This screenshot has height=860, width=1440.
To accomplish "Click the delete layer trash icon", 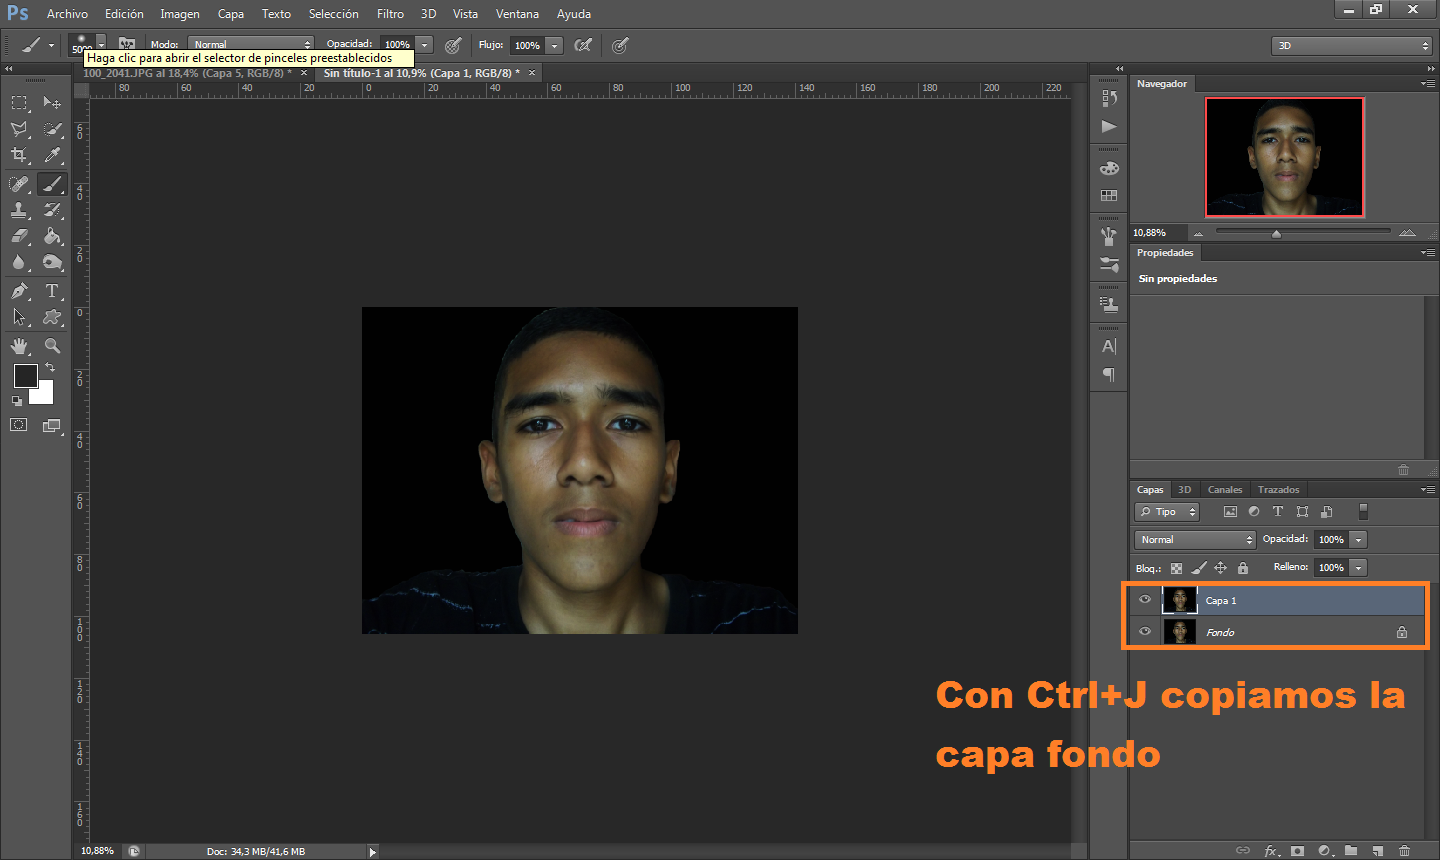I will (1404, 851).
